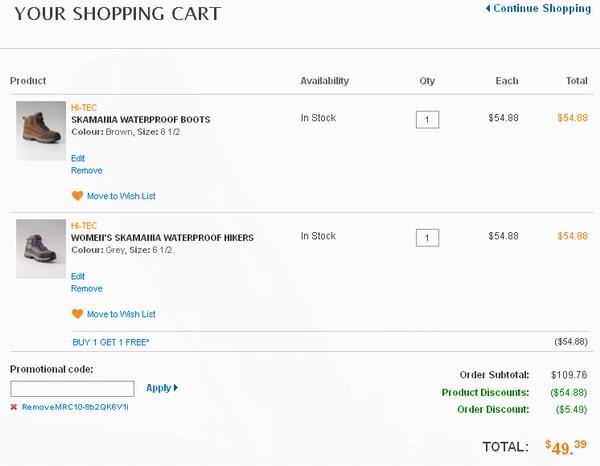Open the grey women's hikers product thumbnail
The height and width of the screenshot is (466, 600).
[x=41, y=249]
